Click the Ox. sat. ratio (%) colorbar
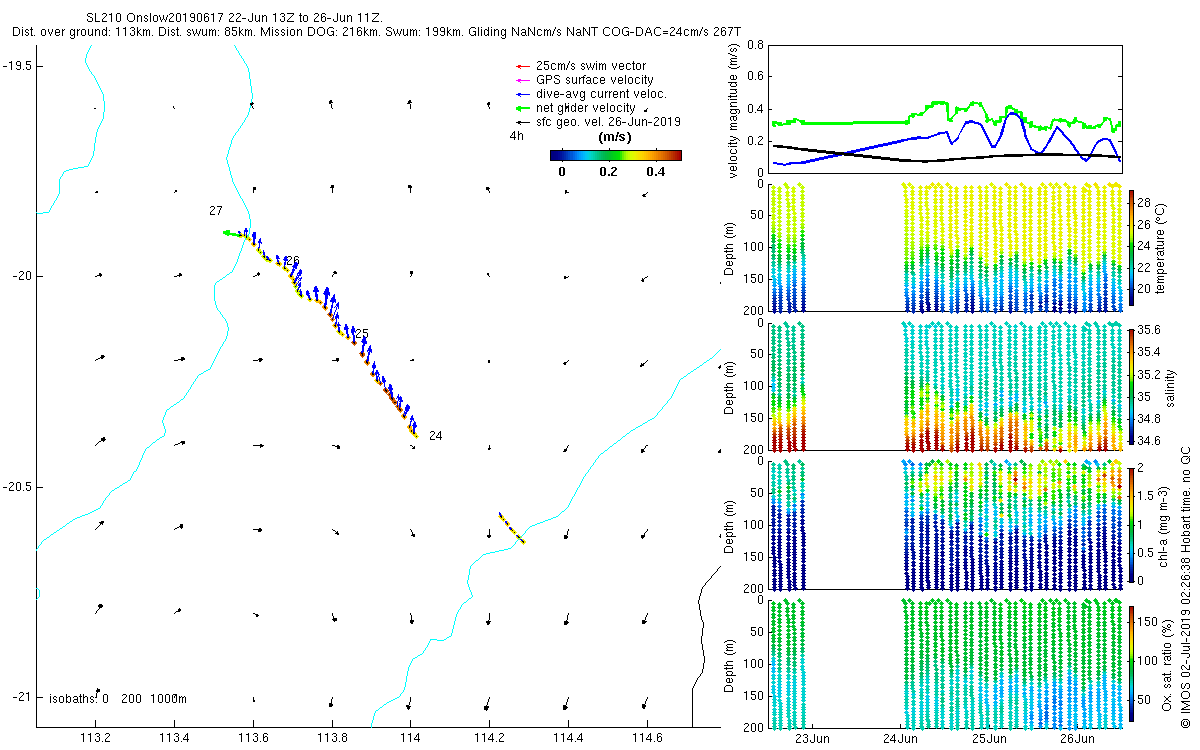The image size is (1200, 750). click(1132, 666)
